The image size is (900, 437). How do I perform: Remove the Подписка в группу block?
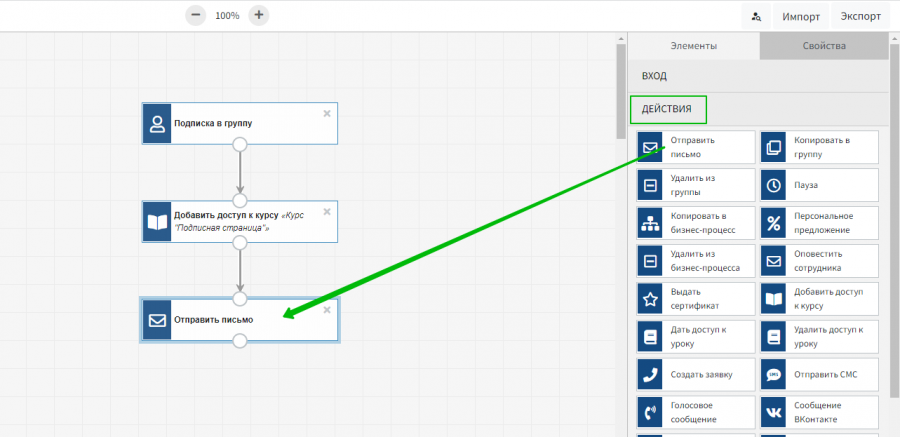pyautogui.click(x=327, y=113)
